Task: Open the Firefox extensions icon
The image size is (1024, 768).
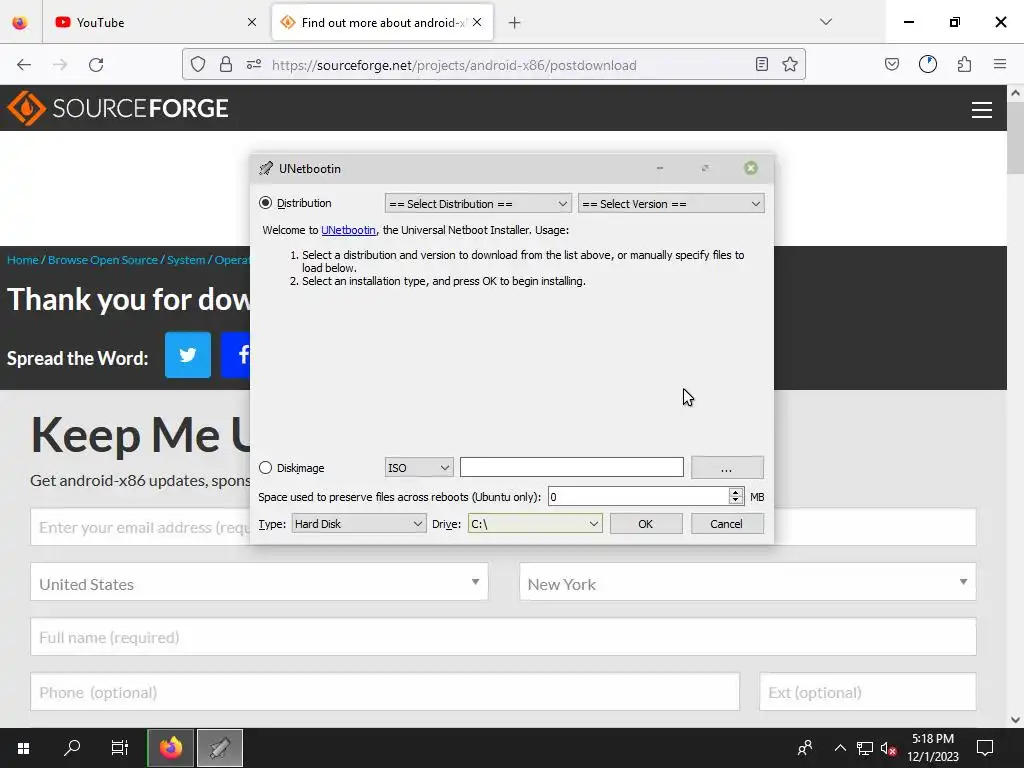Action: (x=964, y=65)
